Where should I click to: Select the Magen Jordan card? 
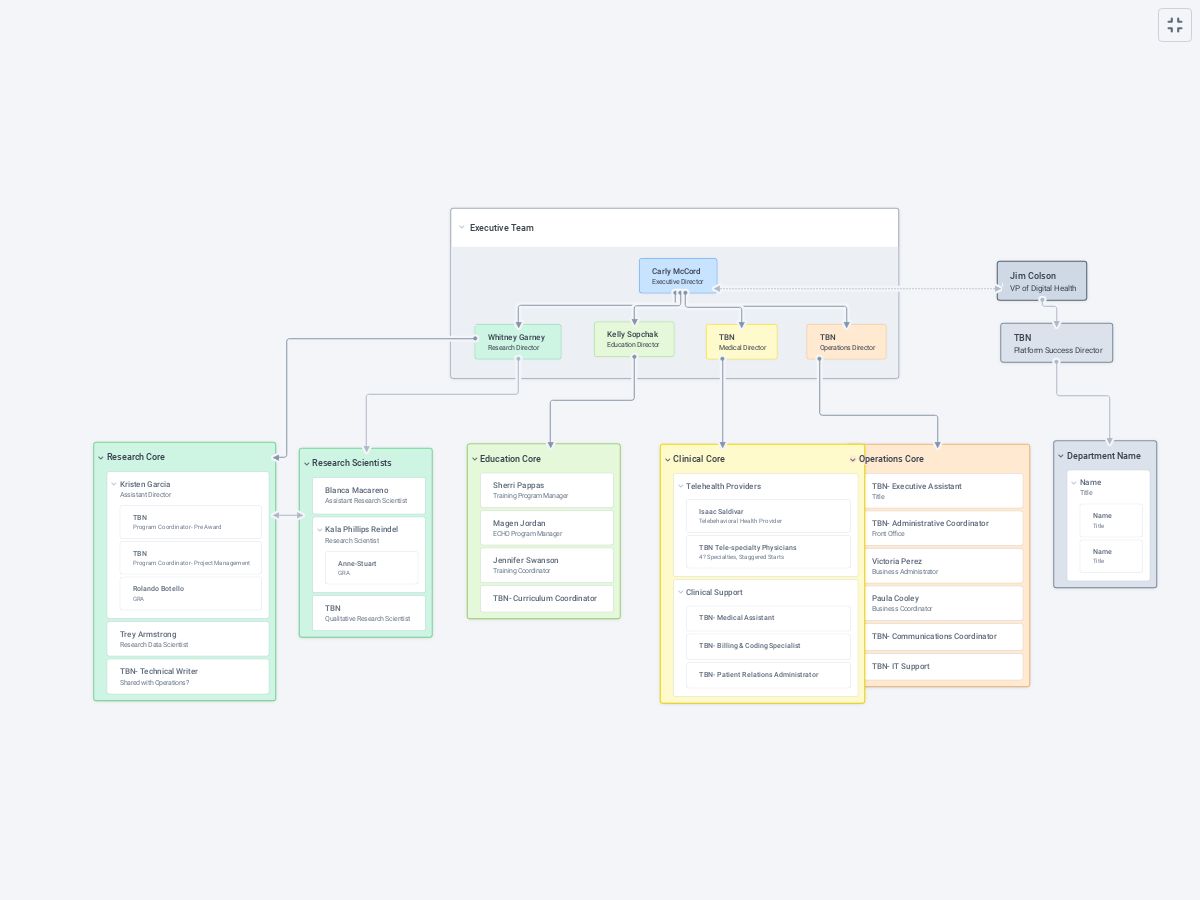[x=547, y=527]
